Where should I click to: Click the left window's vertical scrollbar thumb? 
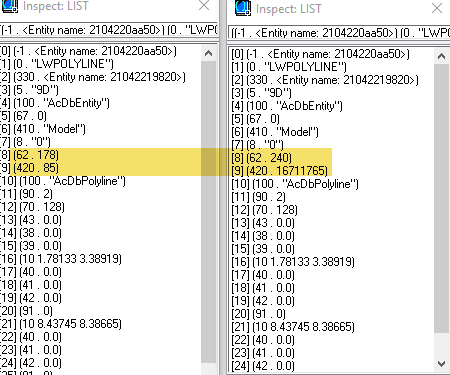pos(209,212)
